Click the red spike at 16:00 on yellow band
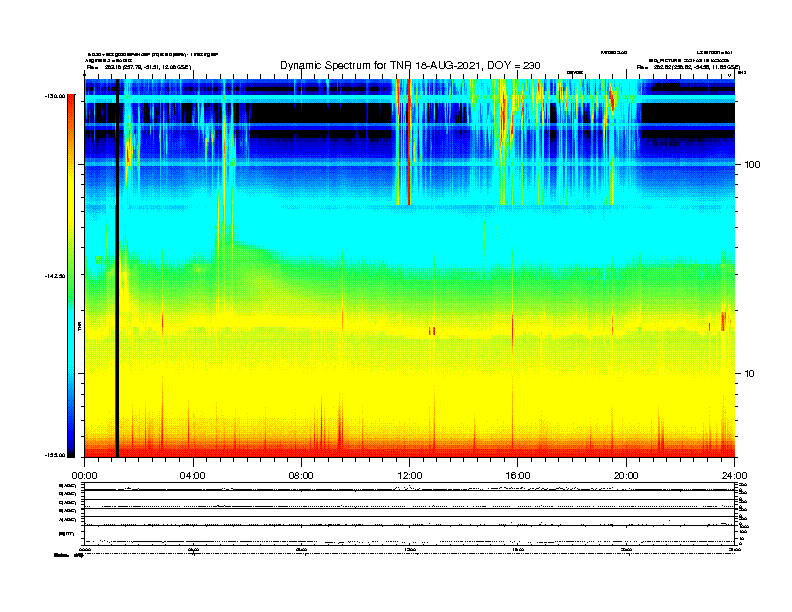Screen dimensions: 792x612 (512, 333)
